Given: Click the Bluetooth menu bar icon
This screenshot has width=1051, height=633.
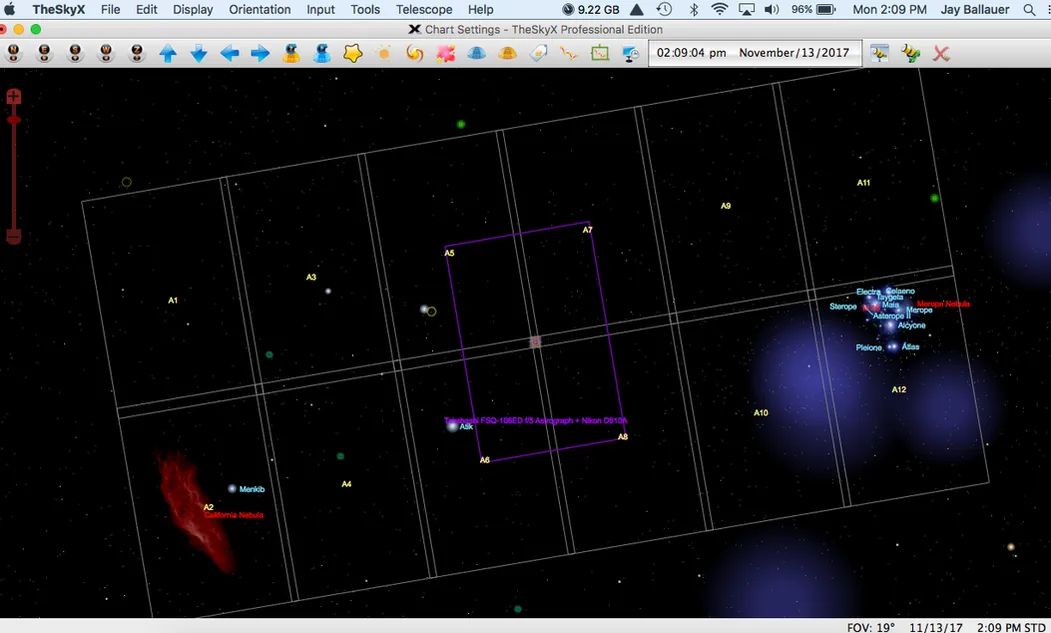Looking at the screenshot, I should (694, 9).
